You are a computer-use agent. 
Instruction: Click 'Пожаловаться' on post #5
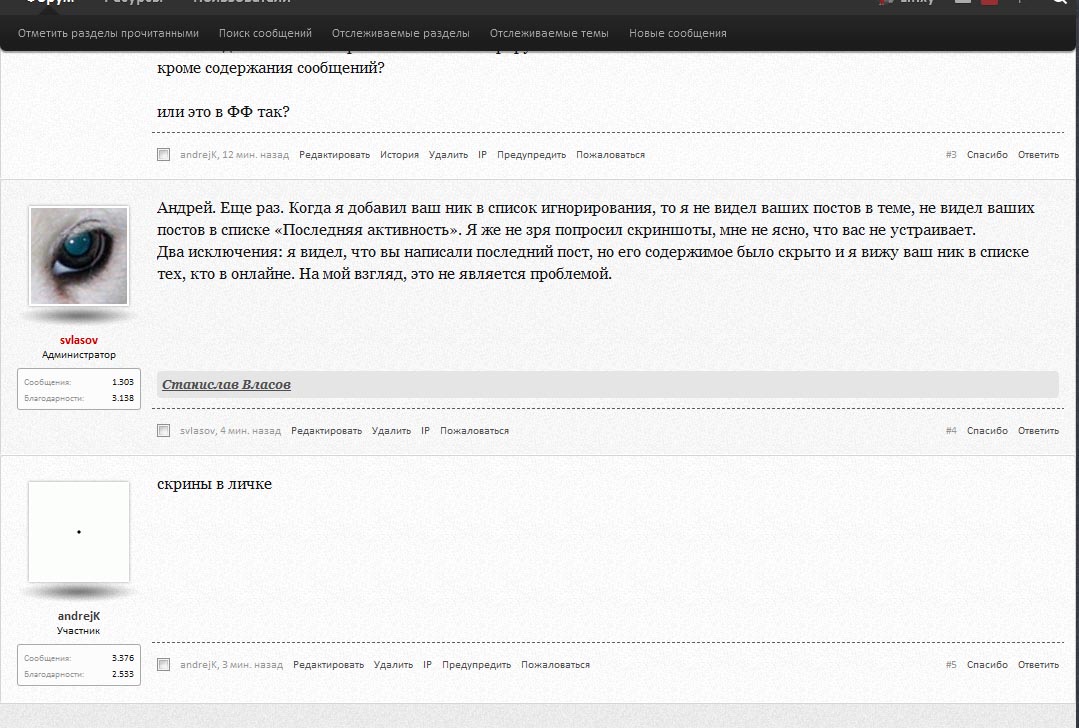555,665
